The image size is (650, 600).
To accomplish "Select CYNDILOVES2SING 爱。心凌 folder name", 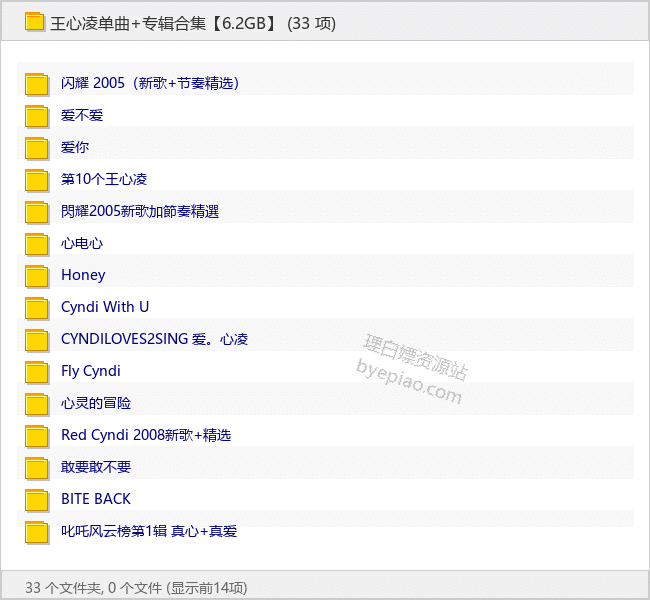I will tap(154, 339).
